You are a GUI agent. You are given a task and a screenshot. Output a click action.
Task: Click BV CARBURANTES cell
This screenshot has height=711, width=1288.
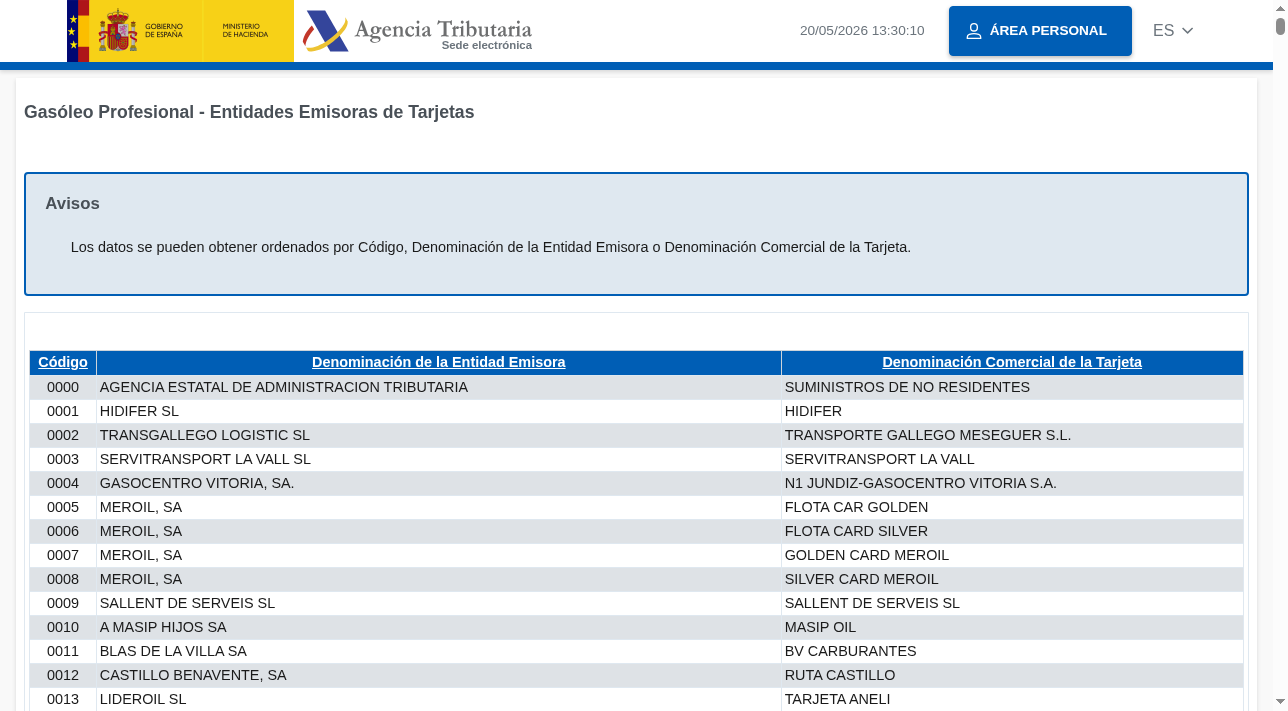1012,651
